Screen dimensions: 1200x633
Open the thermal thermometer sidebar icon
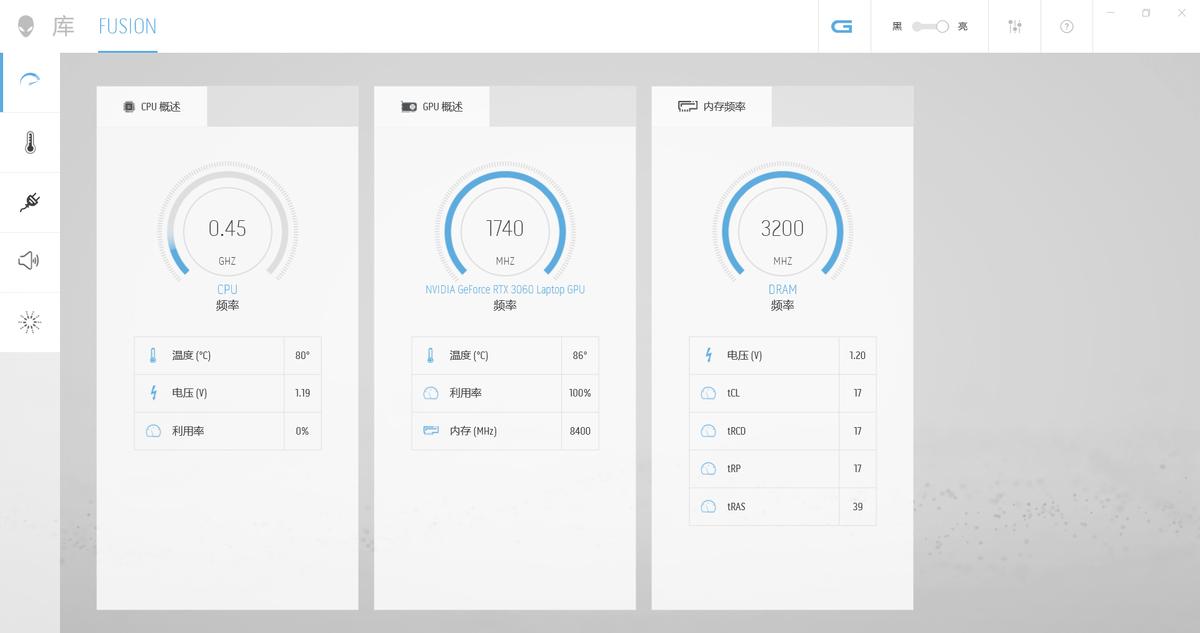30,143
